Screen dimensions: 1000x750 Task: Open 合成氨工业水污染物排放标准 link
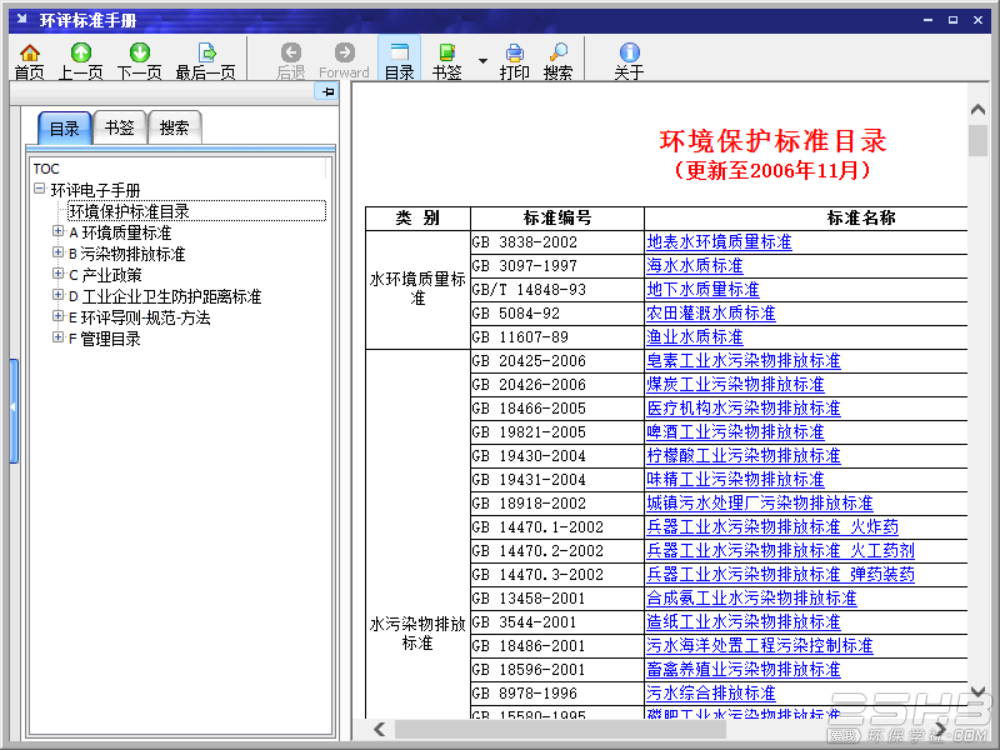click(x=751, y=598)
